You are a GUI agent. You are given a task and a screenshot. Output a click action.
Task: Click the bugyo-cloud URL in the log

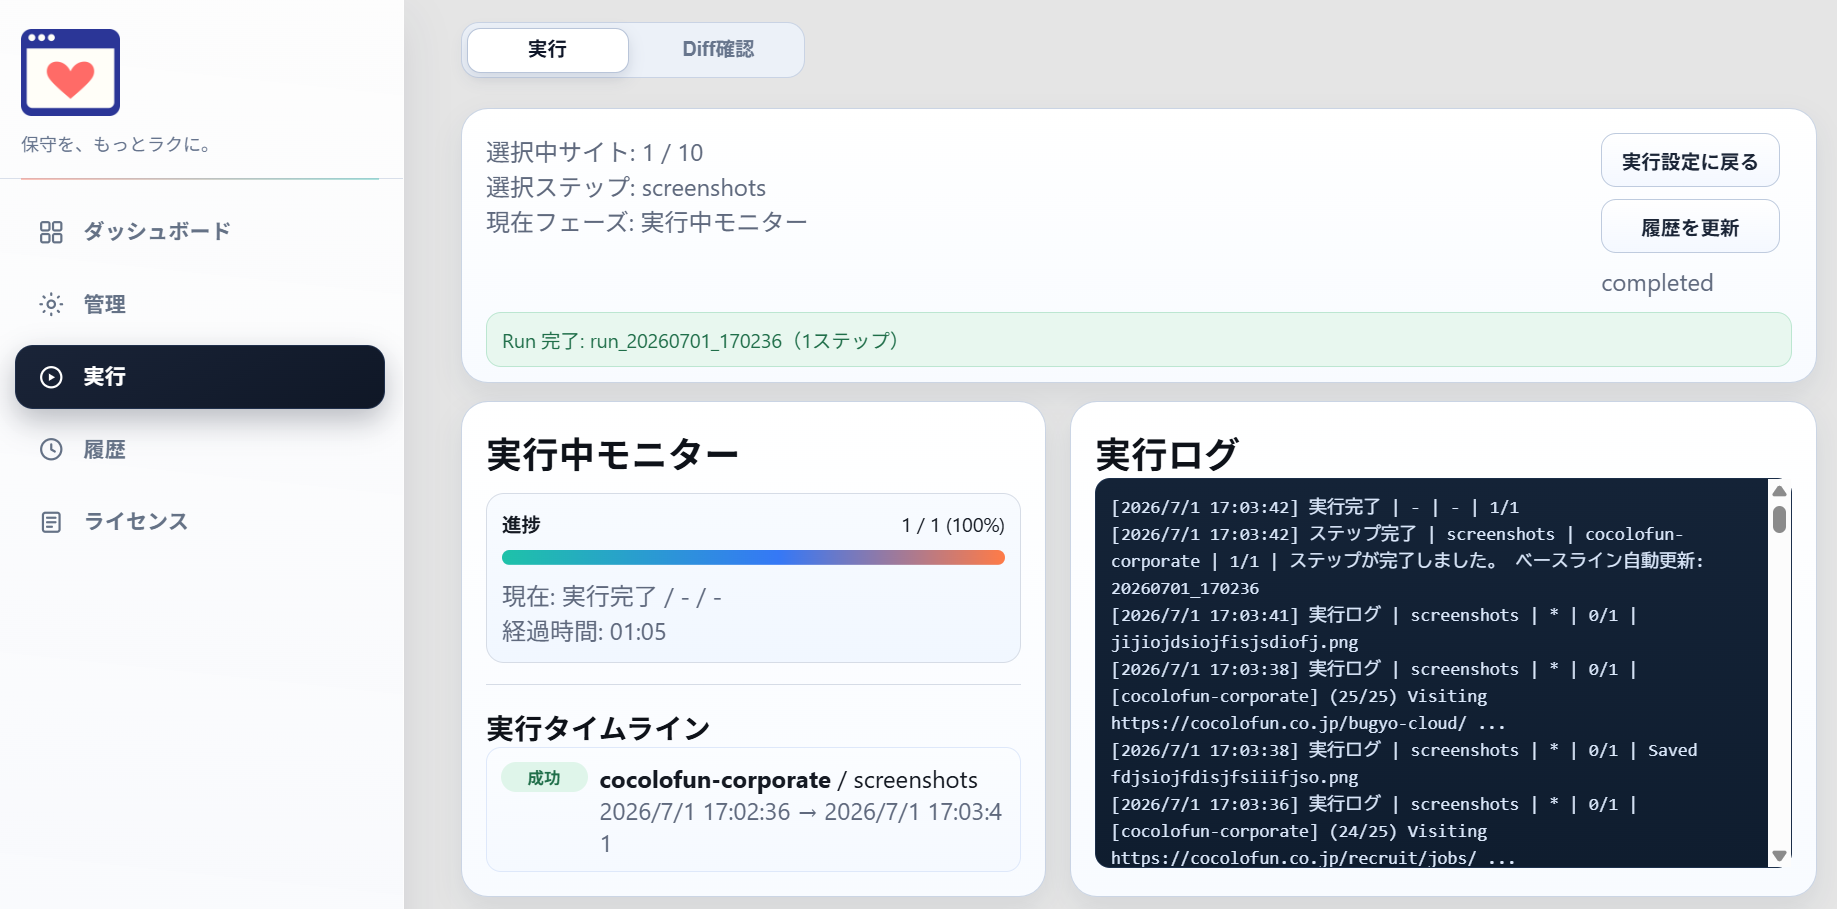[x=1289, y=723]
